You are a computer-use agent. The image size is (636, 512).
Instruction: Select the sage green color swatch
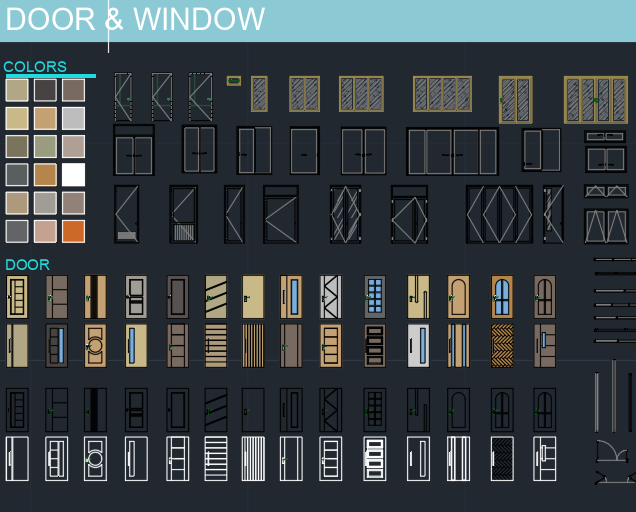pyautogui.click(x=45, y=146)
